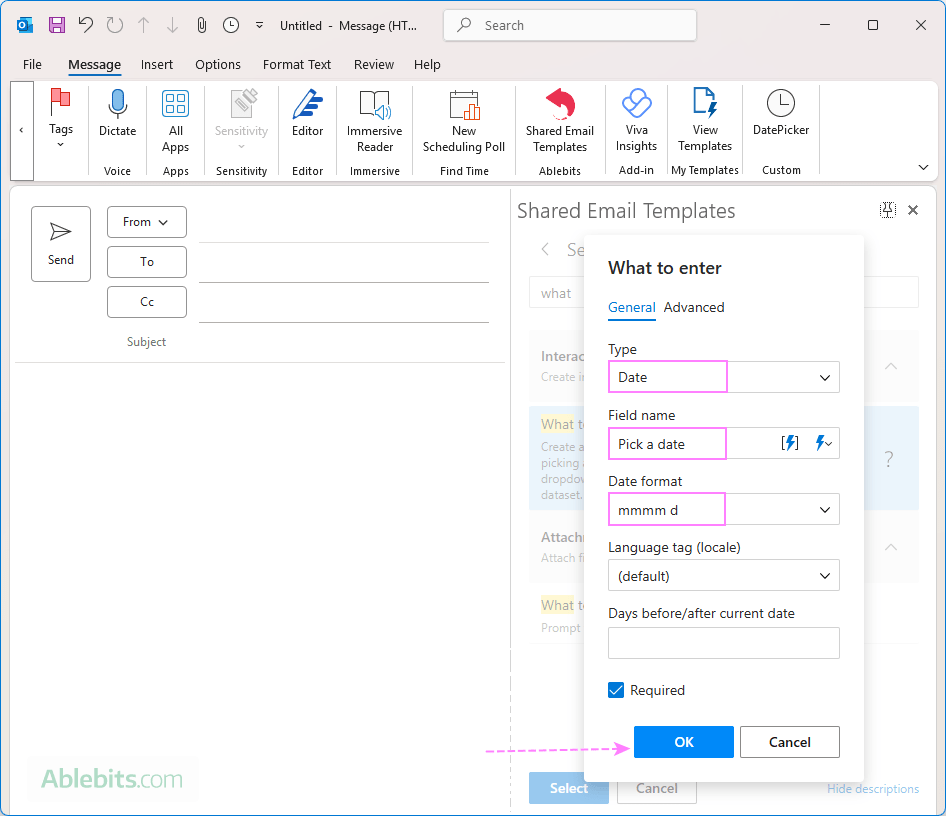The width and height of the screenshot is (946, 816).
Task: Open the File menu
Action: tap(33, 65)
